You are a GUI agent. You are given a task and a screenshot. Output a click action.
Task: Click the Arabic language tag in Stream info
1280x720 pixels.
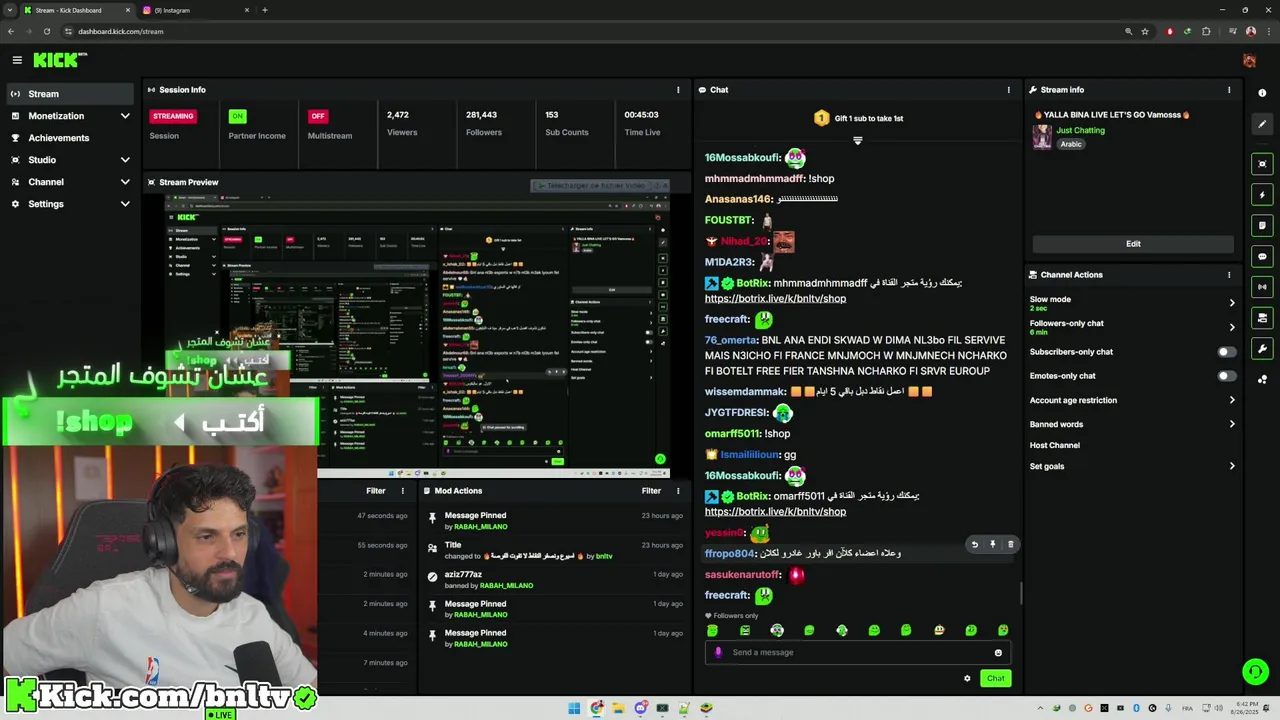click(1071, 144)
